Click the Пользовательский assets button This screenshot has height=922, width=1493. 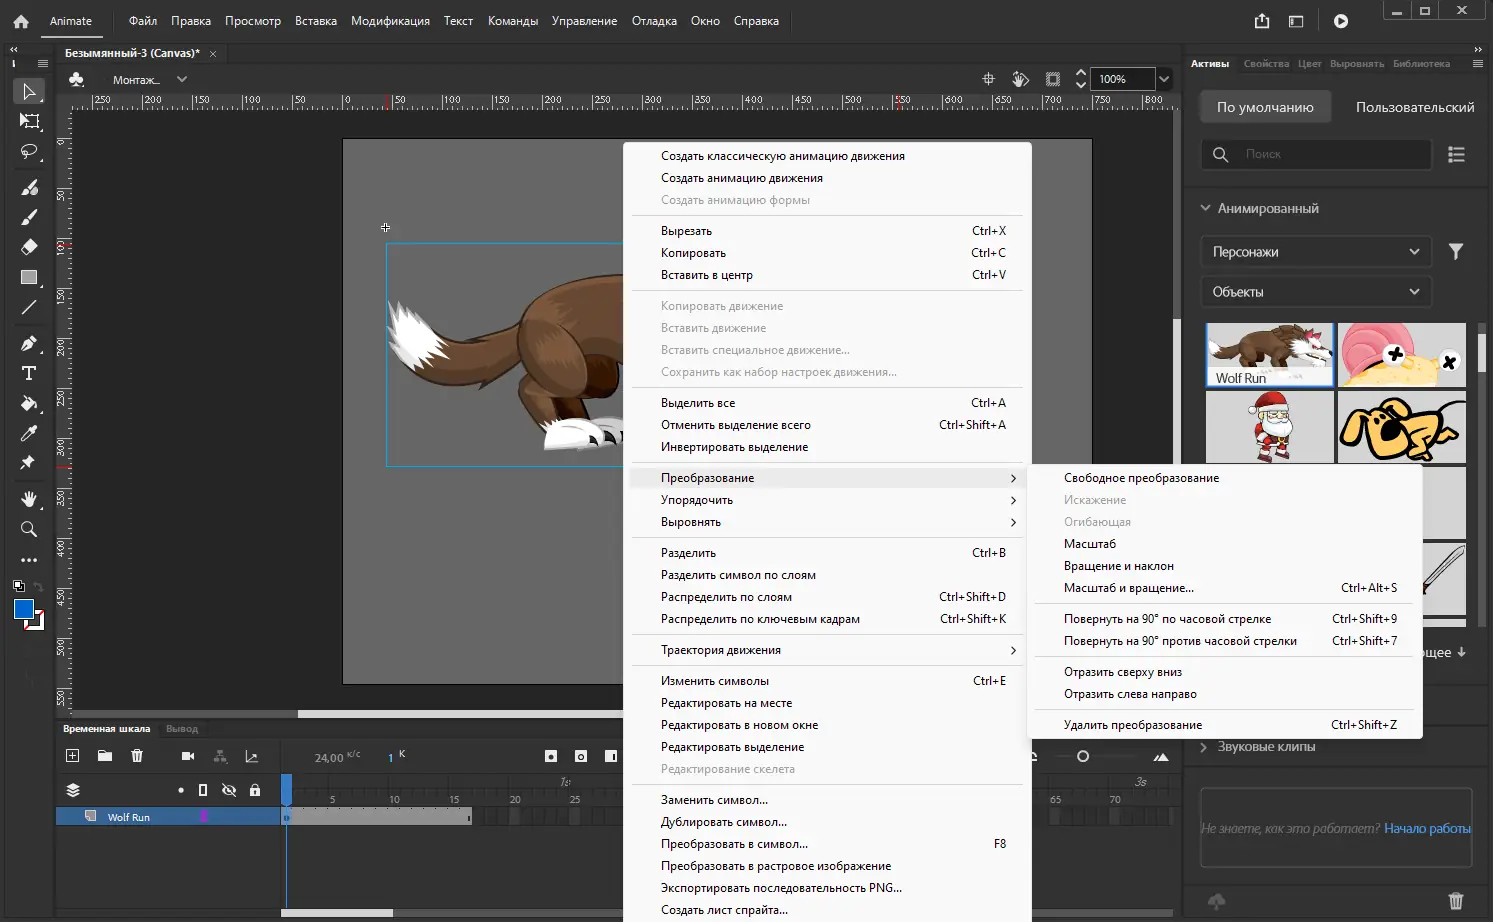1414,107
